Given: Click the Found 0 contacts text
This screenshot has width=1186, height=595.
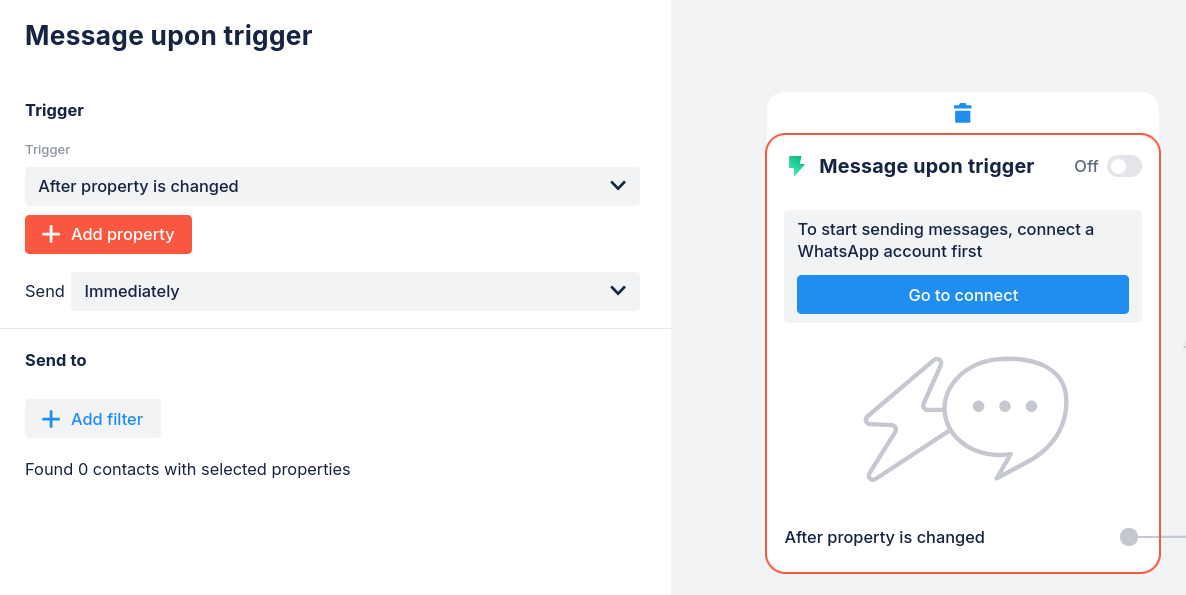Looking at the screenshot, I should click(187, 469).
